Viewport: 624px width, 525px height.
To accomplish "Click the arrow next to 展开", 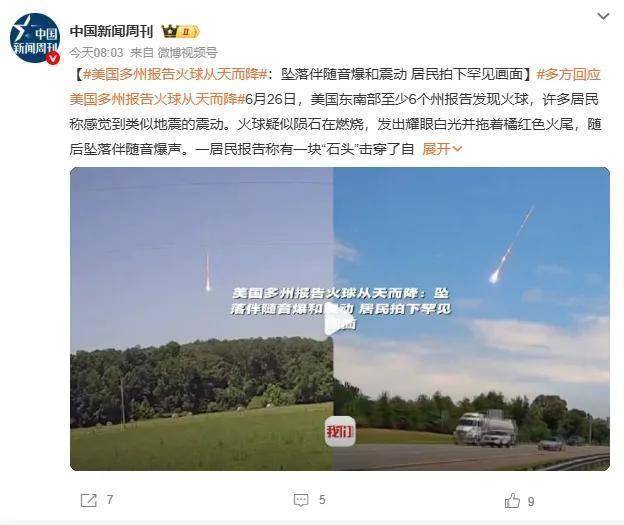I will [x=457, y=149].
